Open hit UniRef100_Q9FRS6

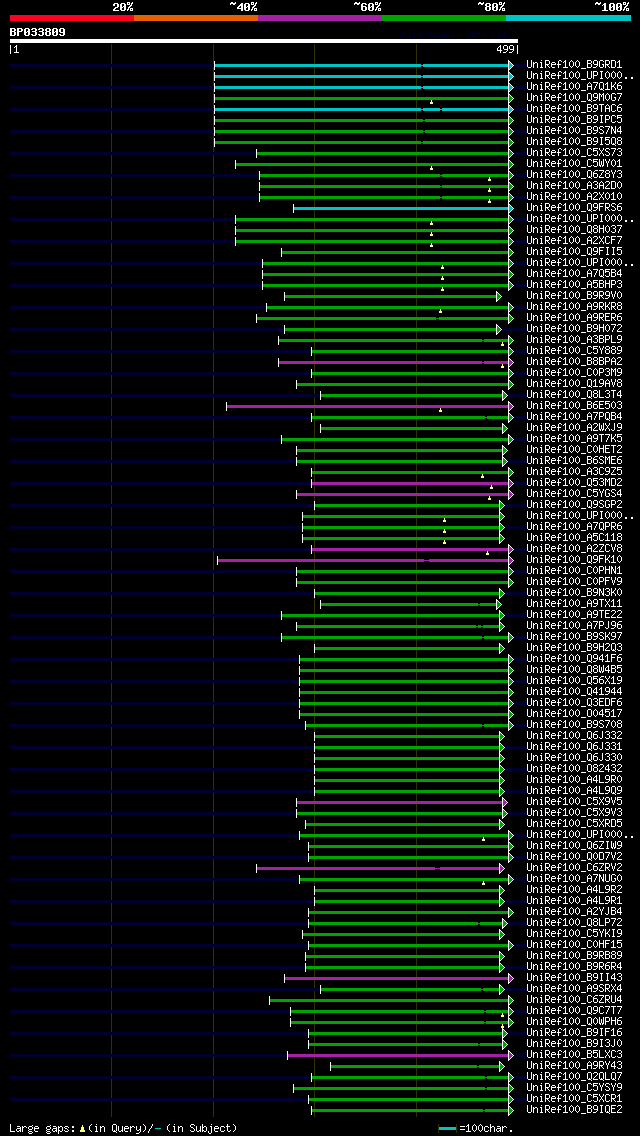coord(574,208)
